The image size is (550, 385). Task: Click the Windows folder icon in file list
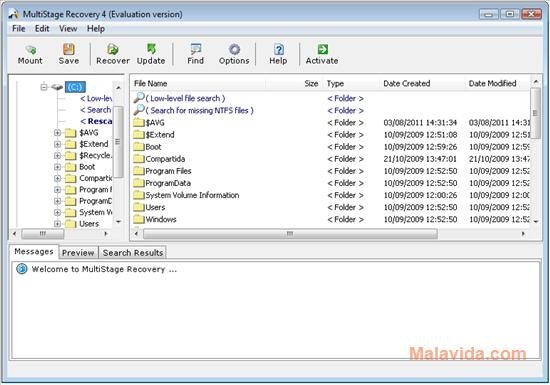(x=139, y=219)
